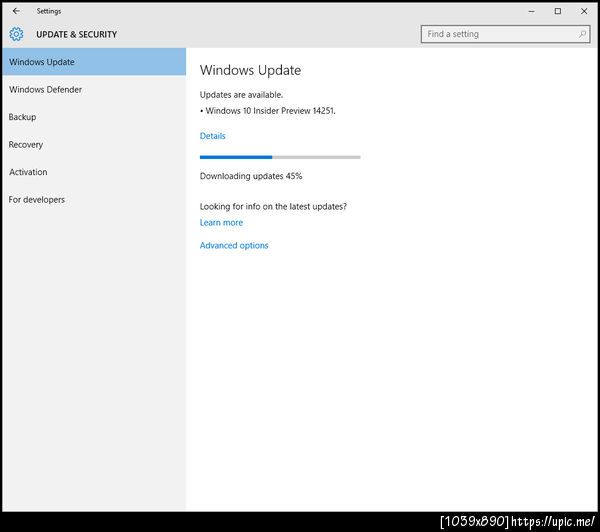Click the Learn more link

(221, 222)
